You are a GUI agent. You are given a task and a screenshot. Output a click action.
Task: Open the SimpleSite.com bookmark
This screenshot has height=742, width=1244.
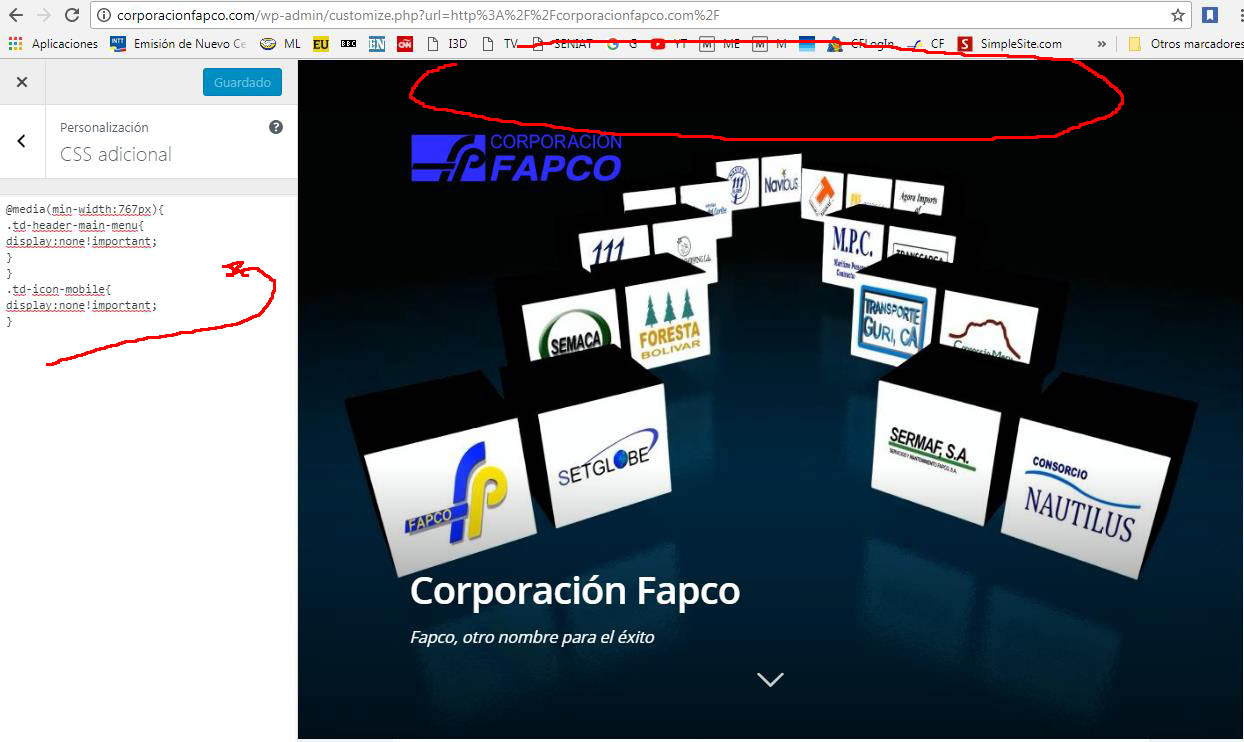pyautogui.click(x=1009, y=44)
